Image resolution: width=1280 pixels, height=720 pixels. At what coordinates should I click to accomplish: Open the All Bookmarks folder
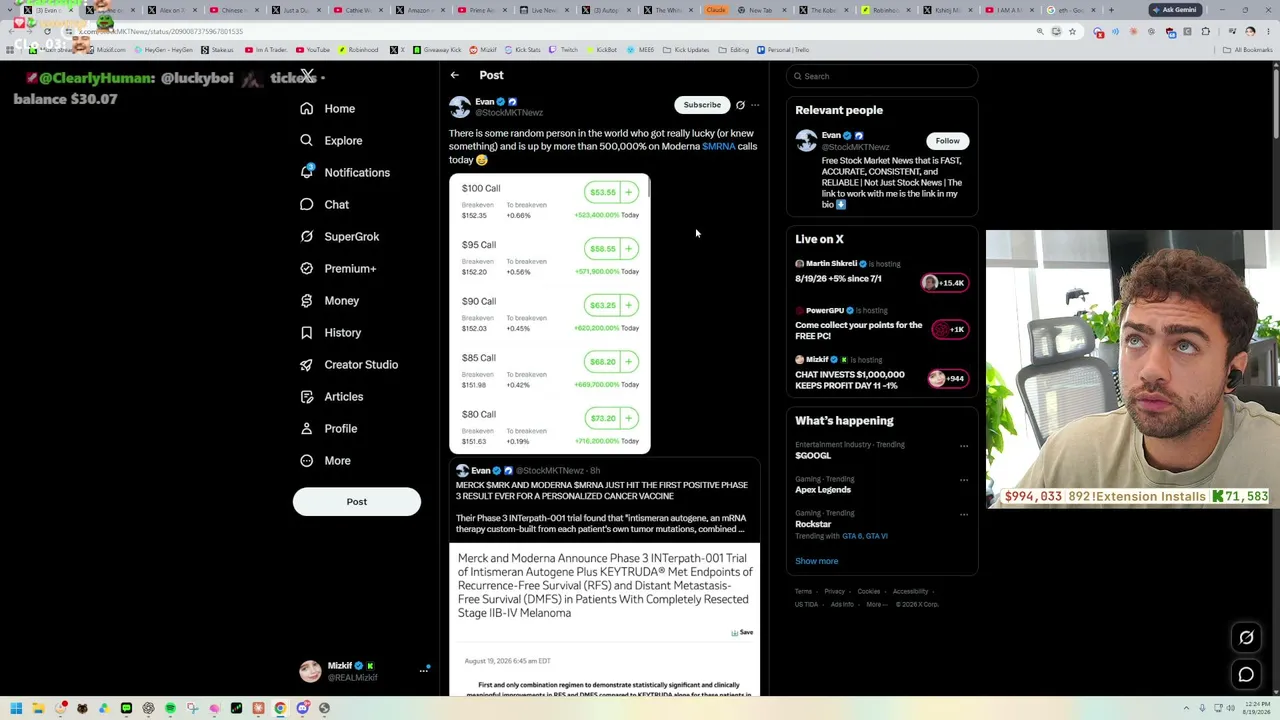(x=1247, y=50)
